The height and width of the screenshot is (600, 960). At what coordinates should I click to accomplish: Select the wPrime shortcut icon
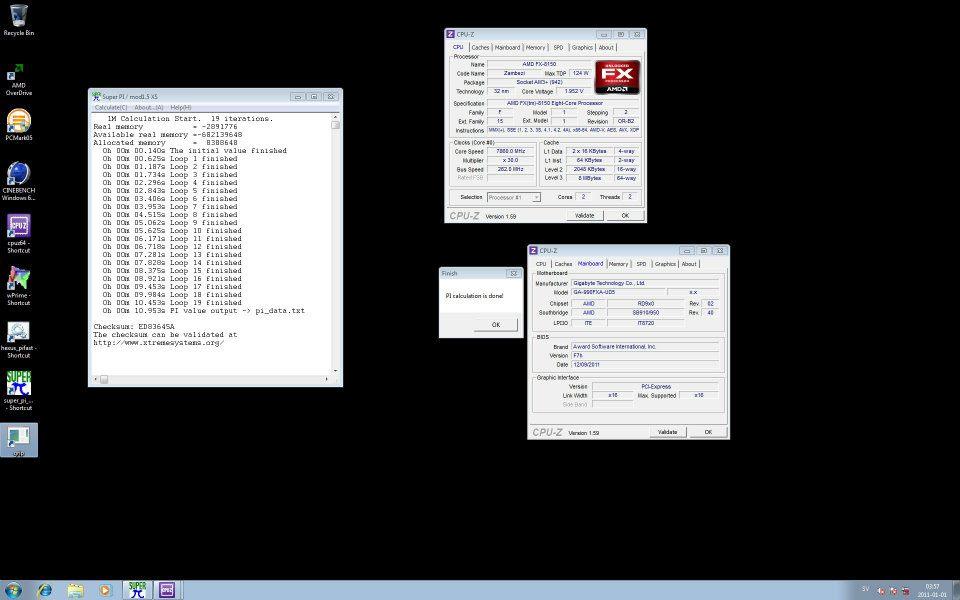click(18, 287)
